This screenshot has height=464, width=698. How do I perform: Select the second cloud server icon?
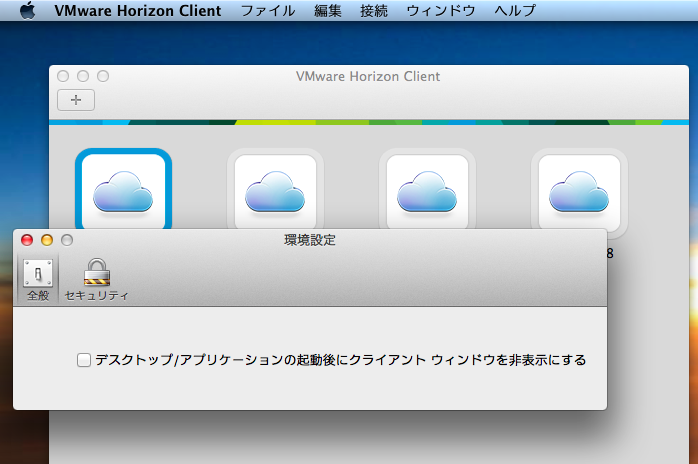click(x=276, y=189)
